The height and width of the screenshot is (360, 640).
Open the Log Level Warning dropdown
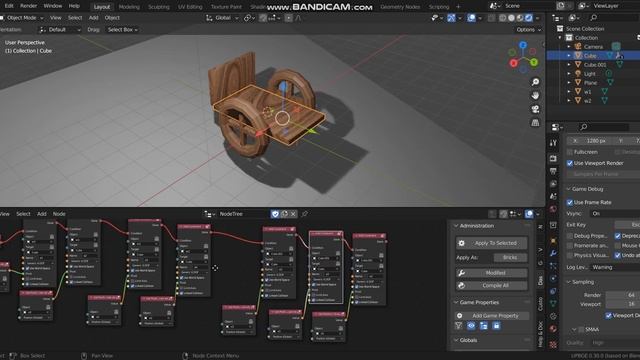pos(614,267)
